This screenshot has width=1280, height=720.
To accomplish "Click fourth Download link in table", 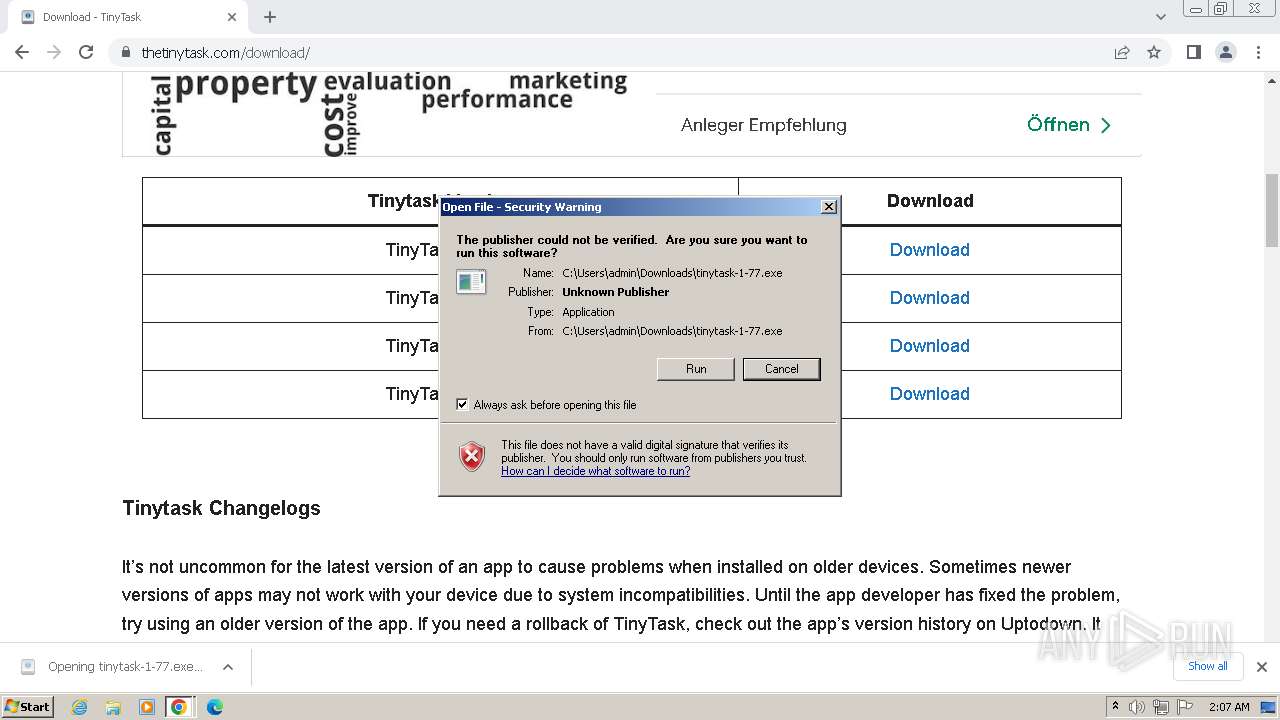I will tap(929, 394).
